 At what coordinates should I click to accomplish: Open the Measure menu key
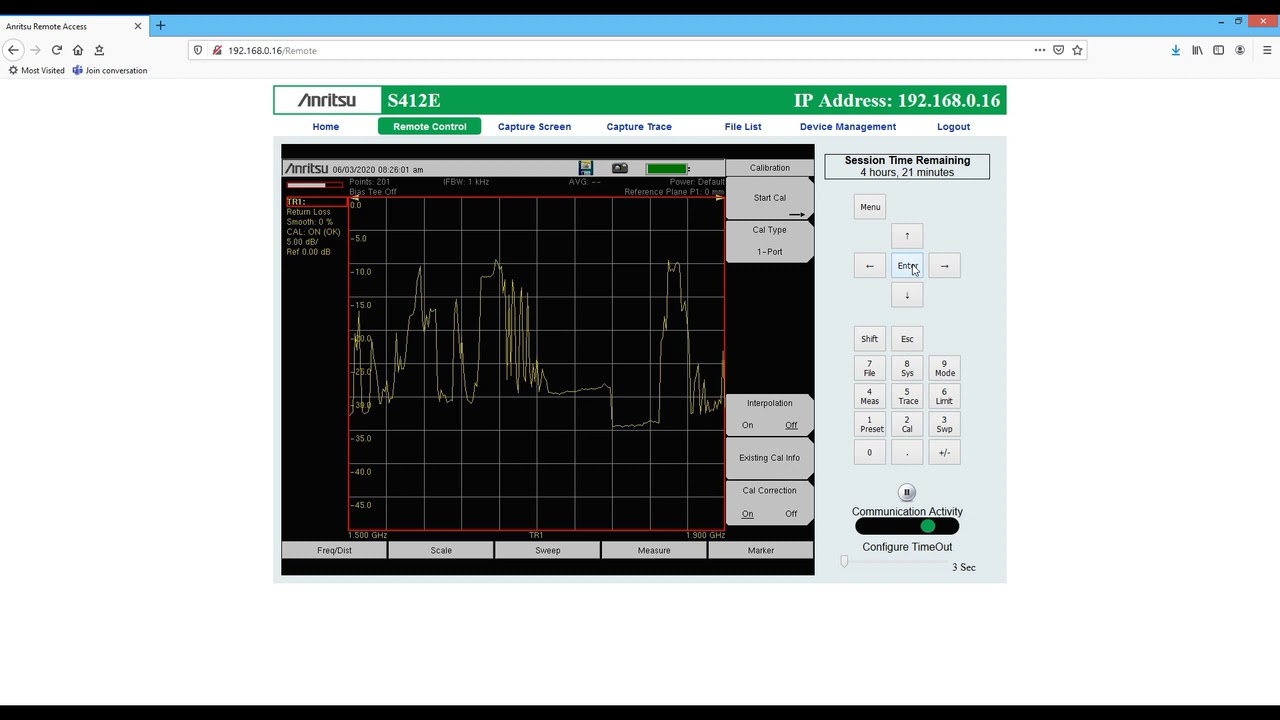(654, 550)
